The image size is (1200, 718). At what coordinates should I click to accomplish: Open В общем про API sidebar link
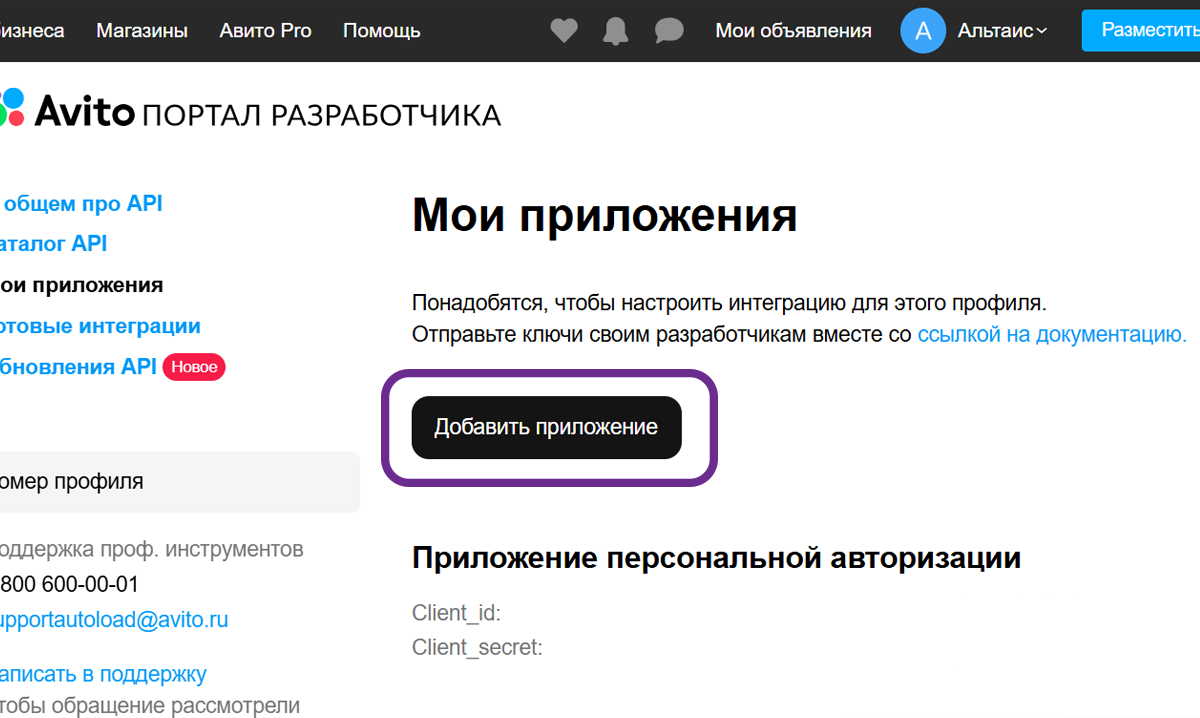point(82,204)
